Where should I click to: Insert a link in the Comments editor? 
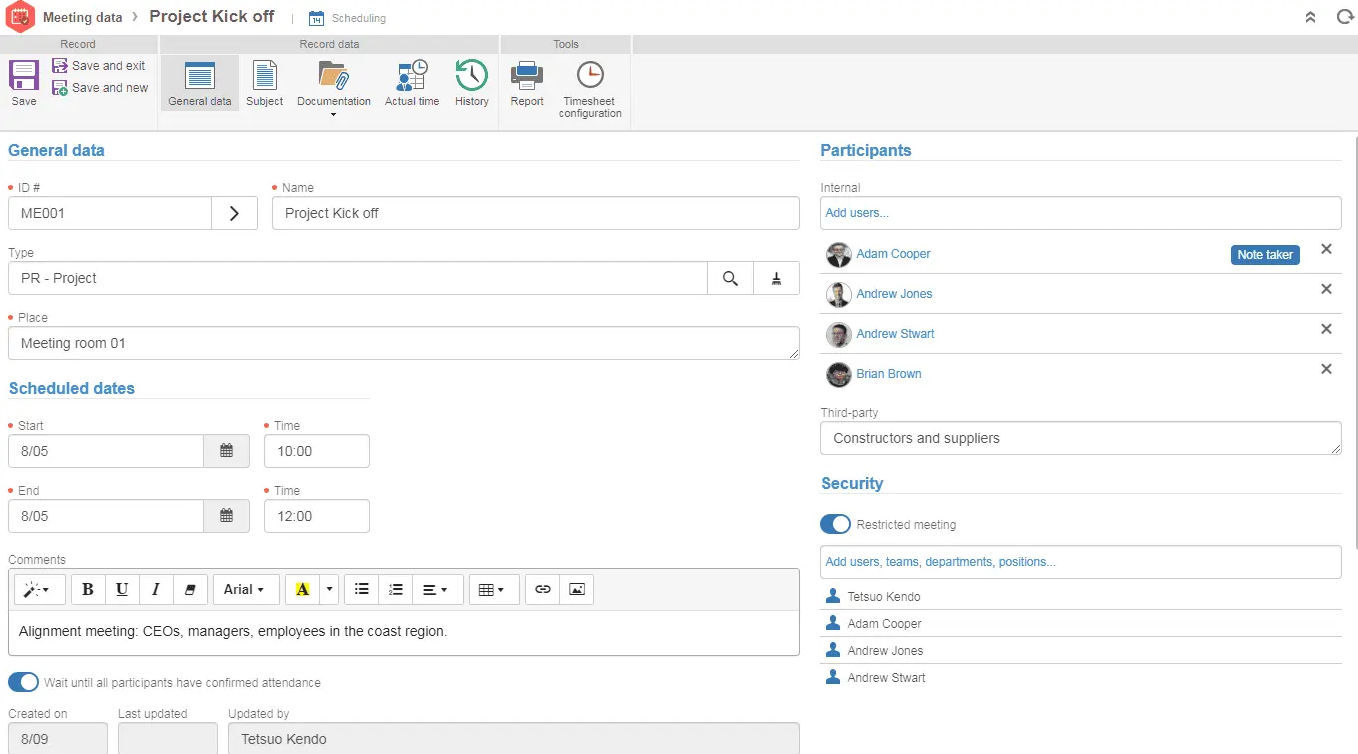point(542,589)
